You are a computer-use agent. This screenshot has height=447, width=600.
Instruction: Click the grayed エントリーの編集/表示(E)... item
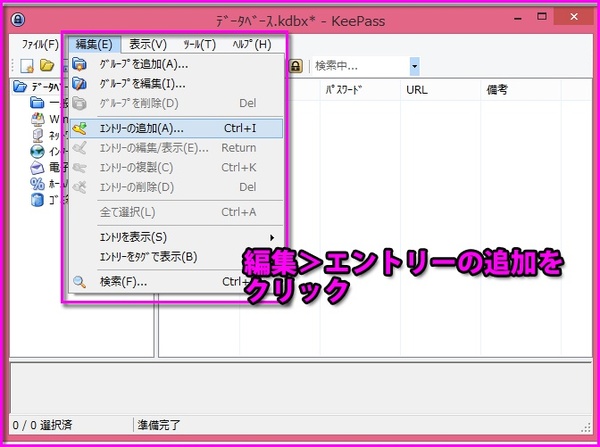(176, 148)
